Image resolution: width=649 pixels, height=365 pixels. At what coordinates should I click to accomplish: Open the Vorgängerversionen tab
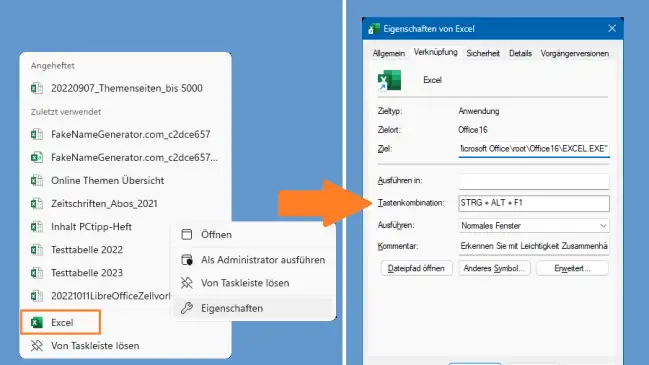574,53
